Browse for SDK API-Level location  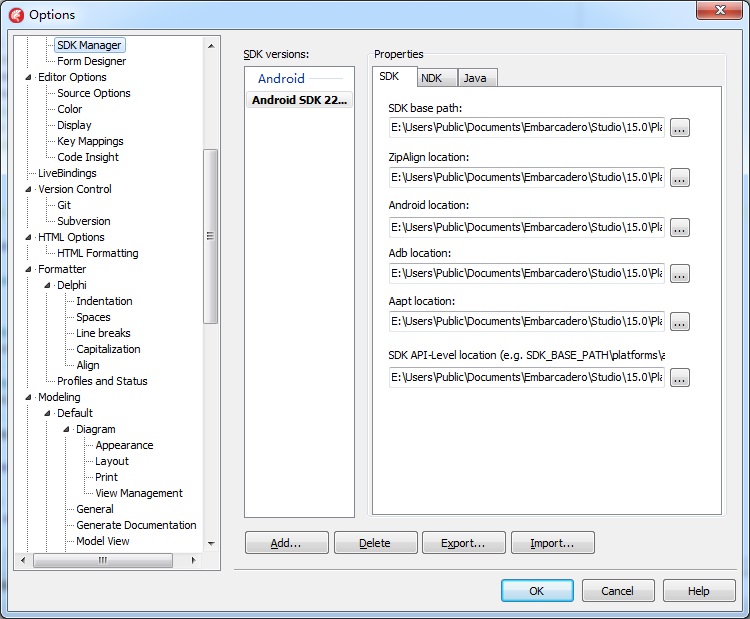[x=679, y=377]
